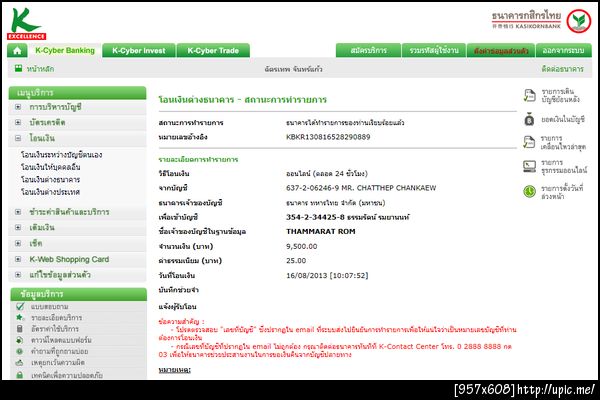The width and height of the screenshot is (600, 400).
Task: Expand the เติมเงิน menu section
Action: (x=18, y=227)
